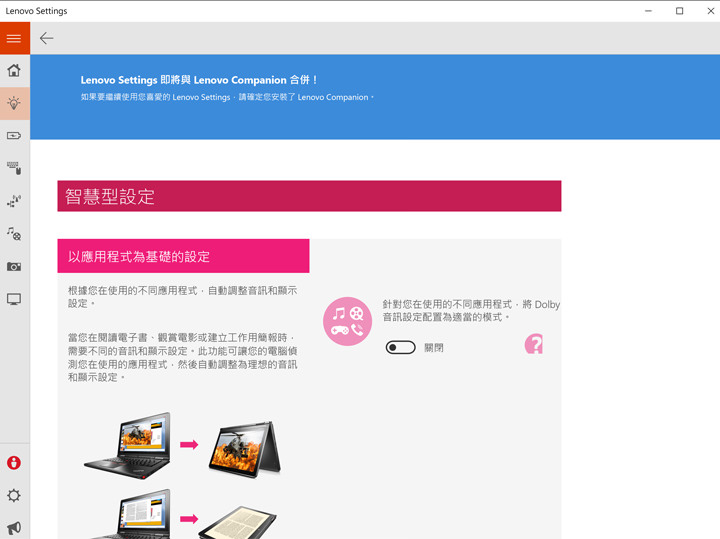Image resolution: width=720 pixels, height=539 pixels.
Task: Click the laptop to e-book tablet illustration
Action: point(182,514)
